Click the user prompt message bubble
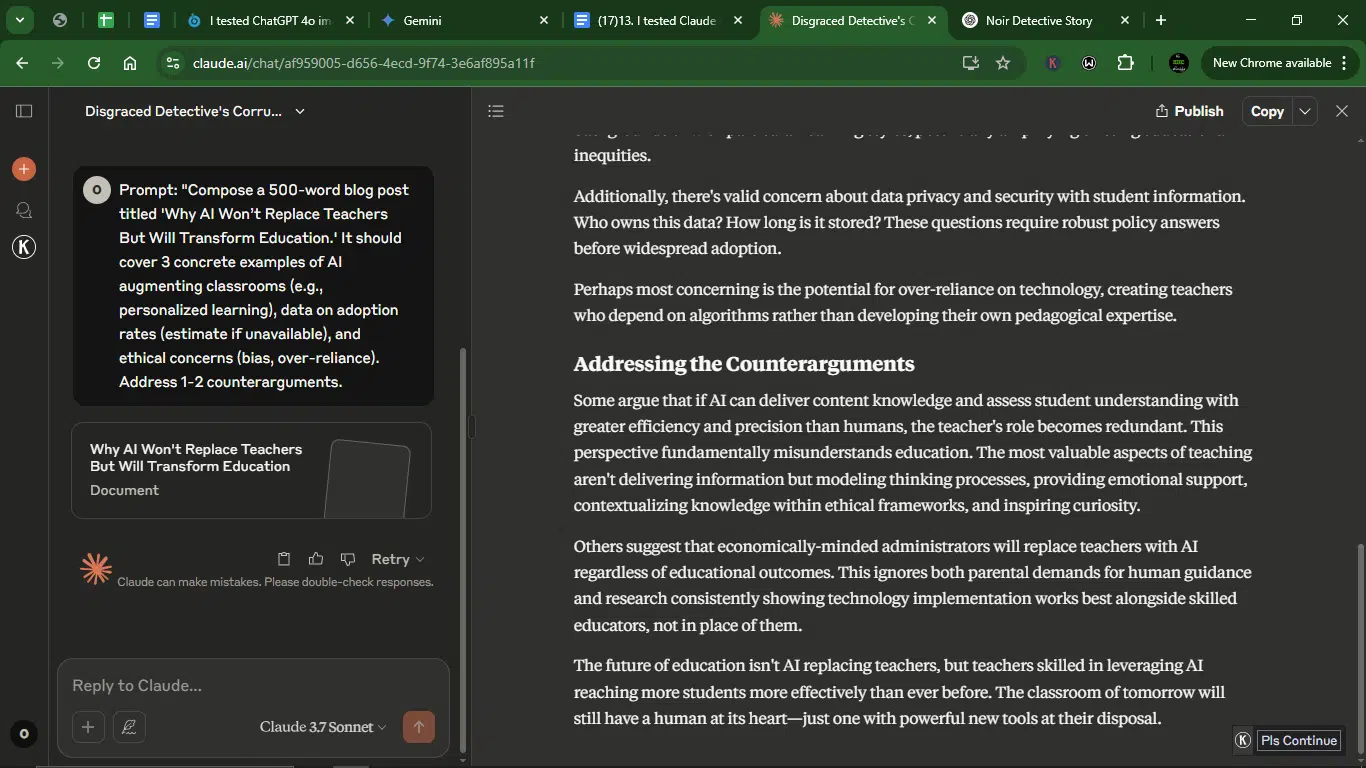 click(x=254, y=286)
